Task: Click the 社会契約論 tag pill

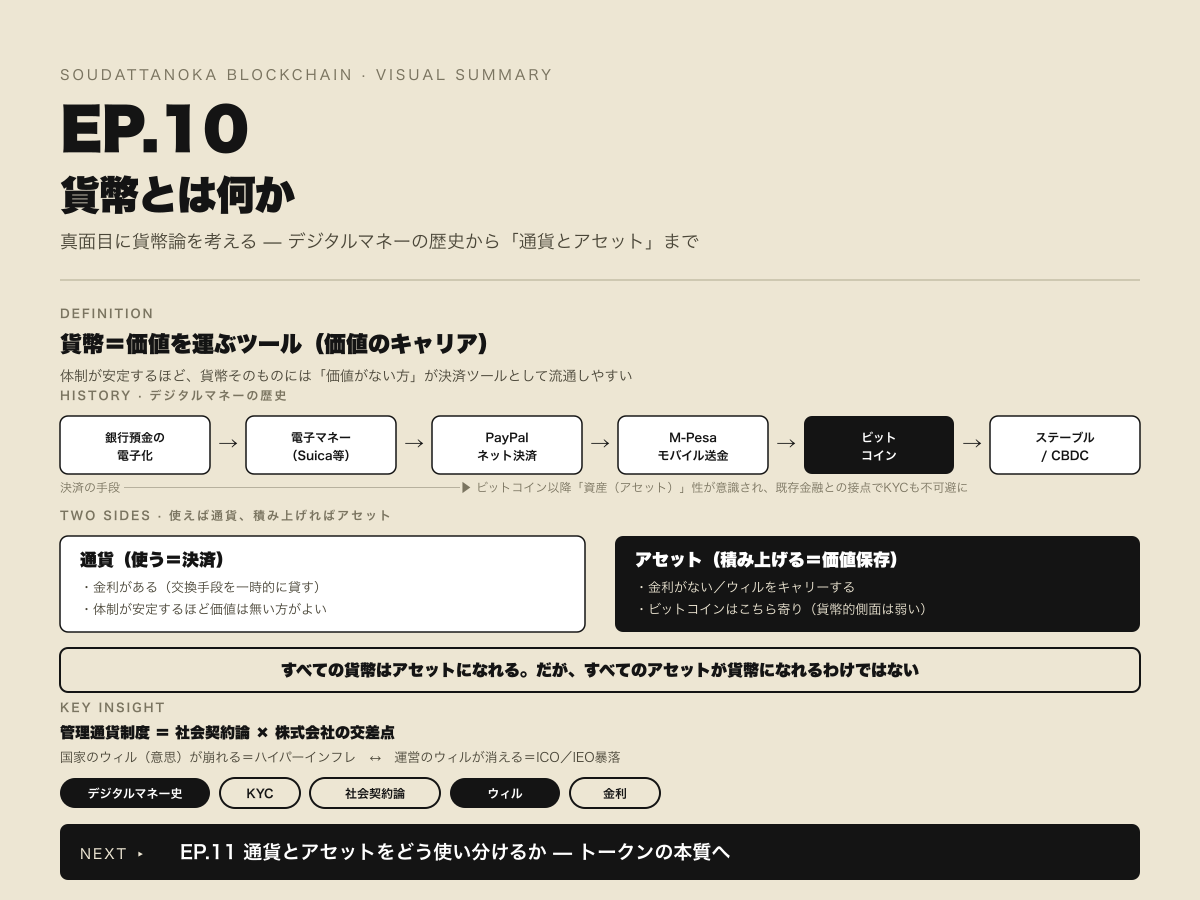Action: 375,793
